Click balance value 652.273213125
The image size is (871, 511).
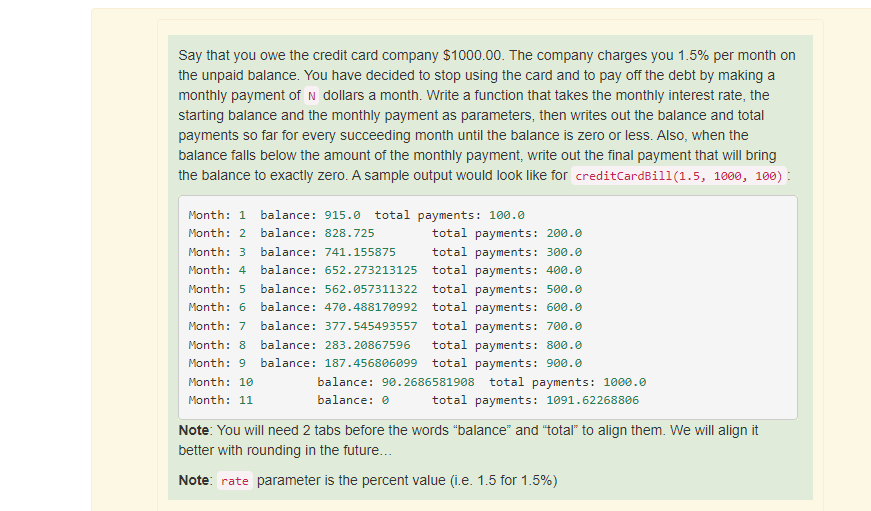coord(371,270)
